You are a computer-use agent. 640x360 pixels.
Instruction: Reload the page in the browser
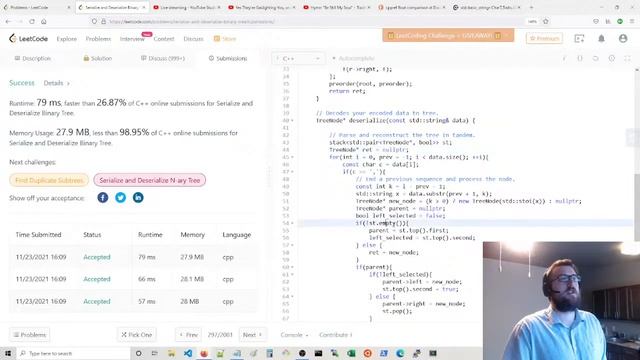point(32,21)
